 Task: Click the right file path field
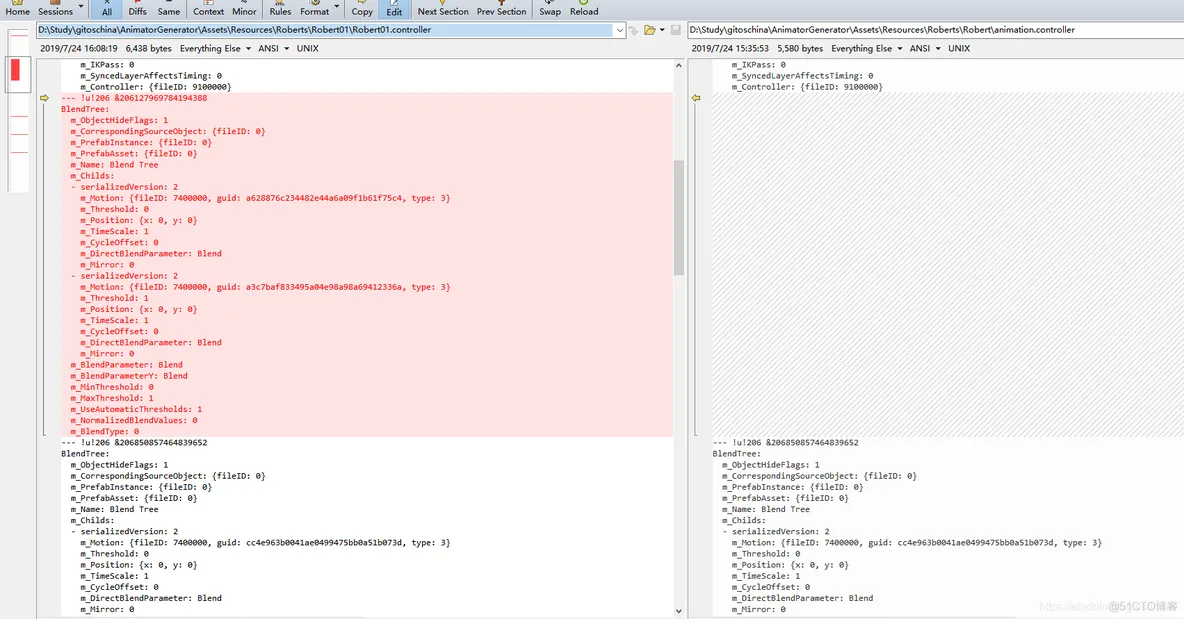point(936,30)
